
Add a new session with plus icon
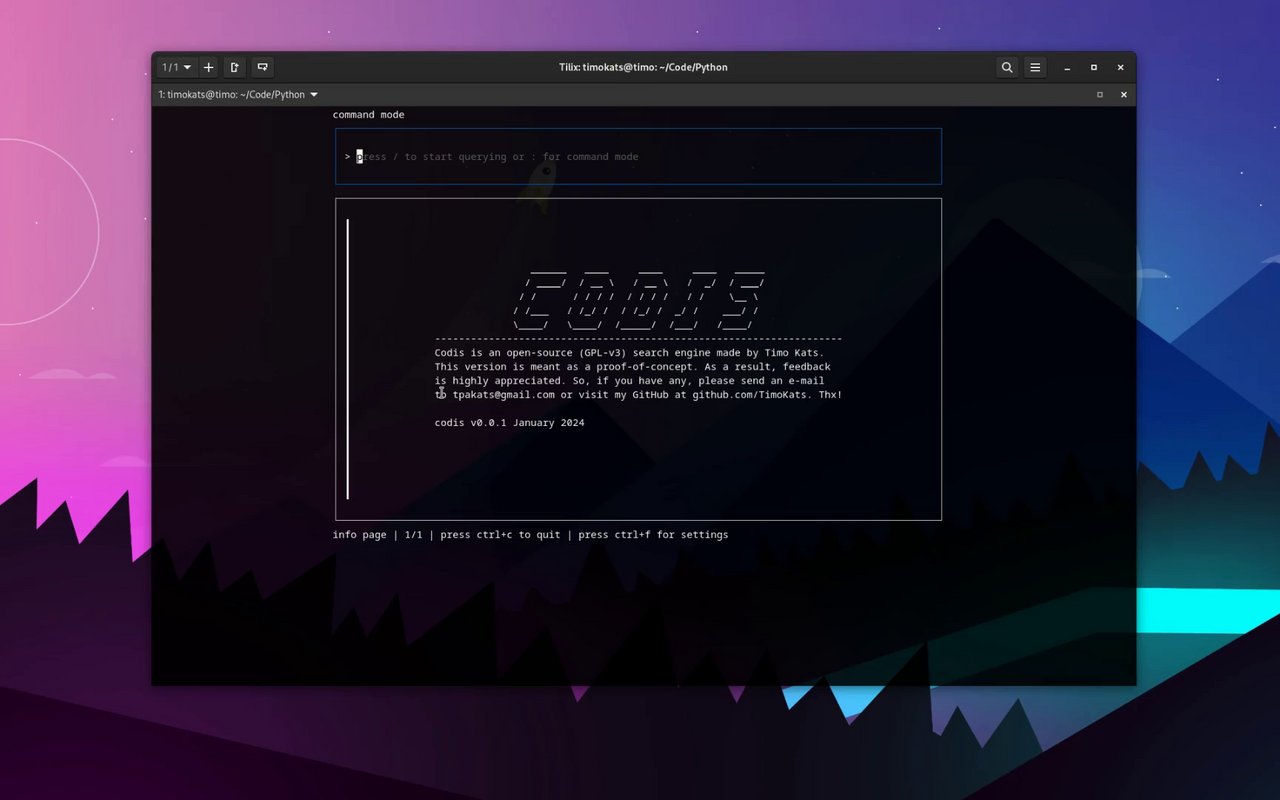tap(208, 67)
